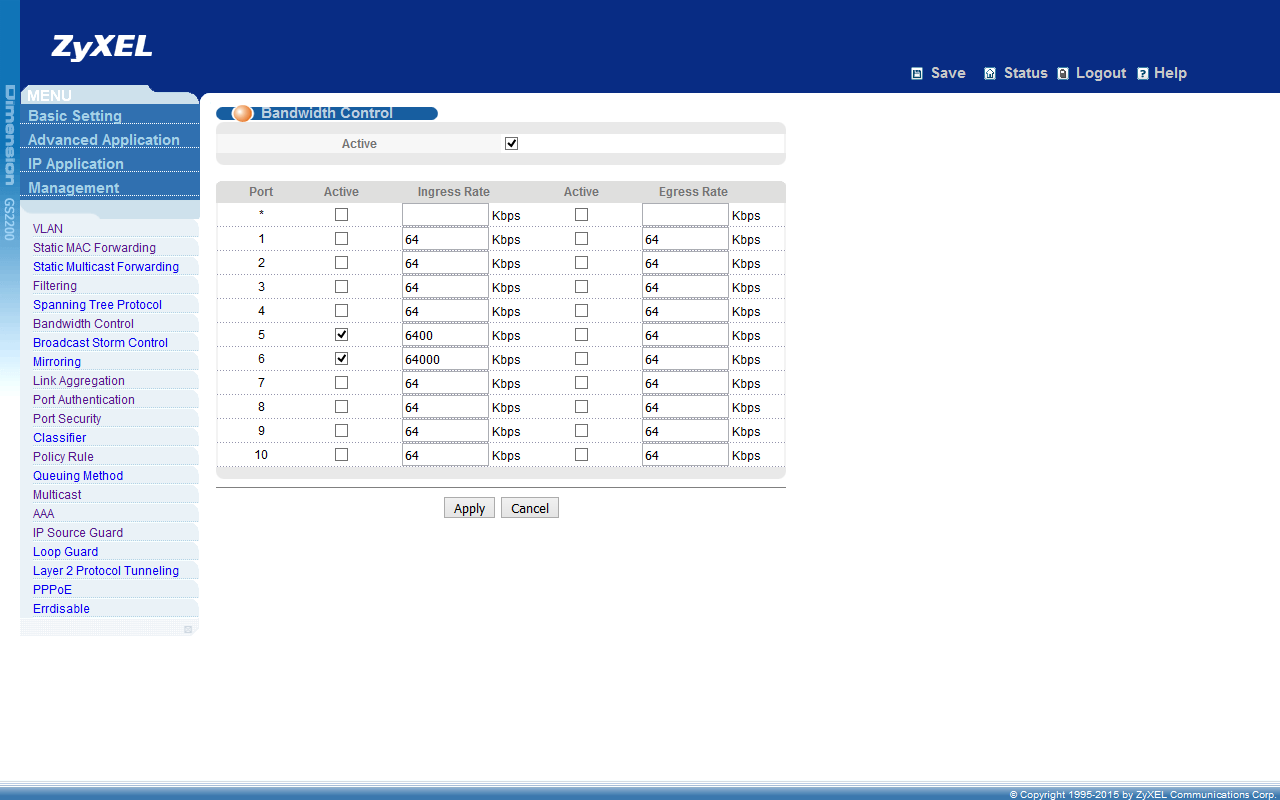
Task: Open Multicast in the sidebar
Action: pos(57,495)
